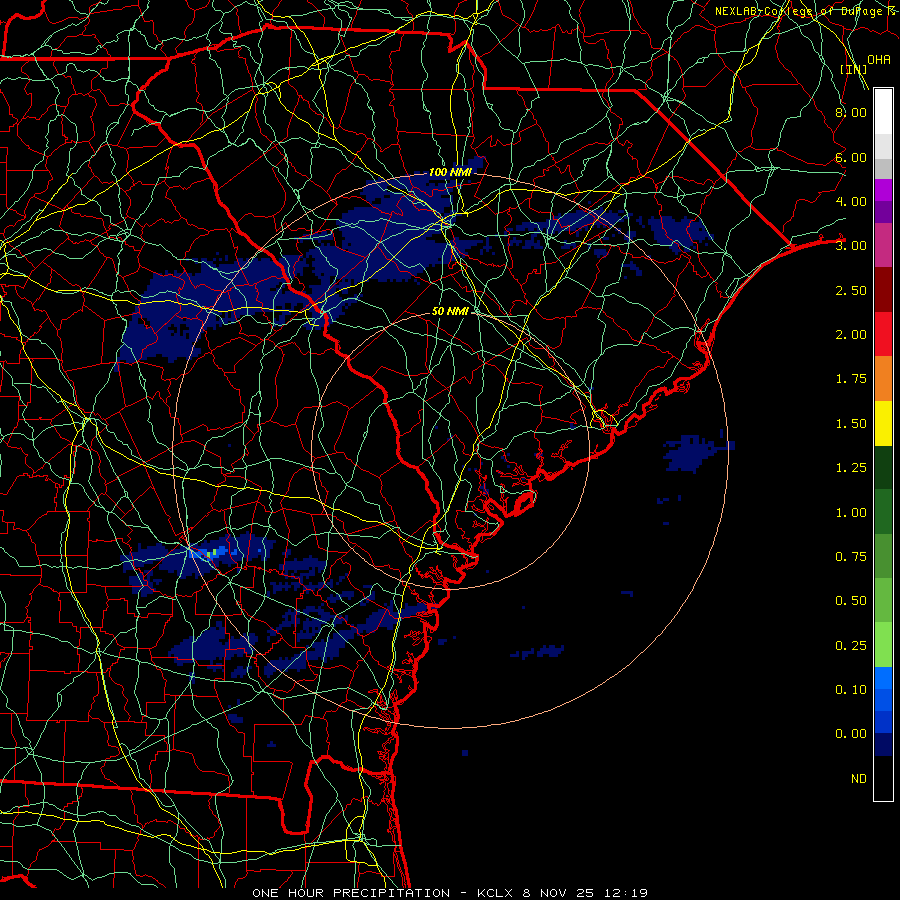900x900 pixels.
Task: Select the black ND swatch in legend
Action: (x=883, y=778)
